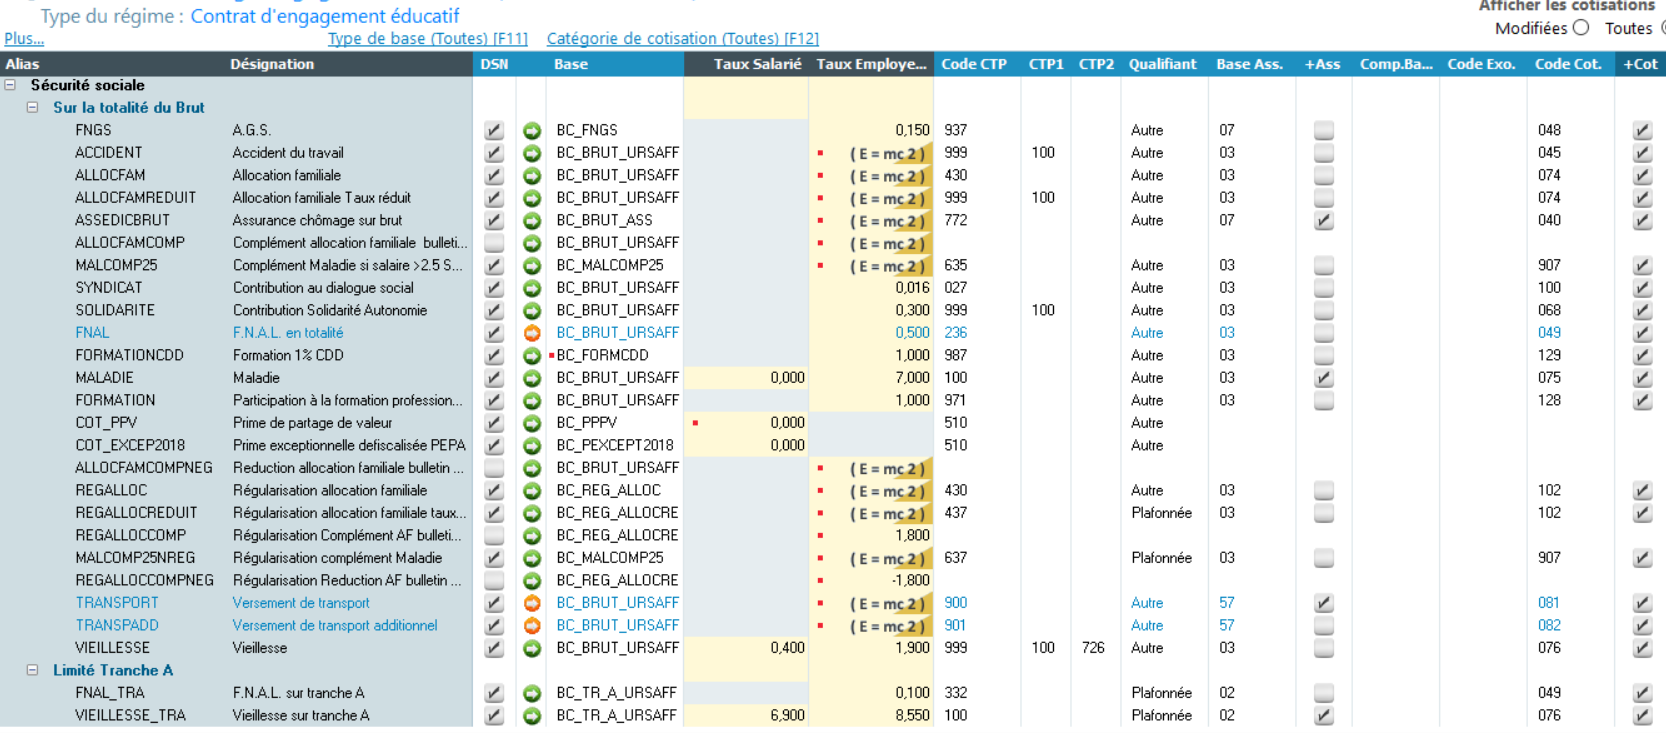Click the green arrow icon in the MALCOMP25NREG row
The image size is (1666, 733).
point(532,558)
